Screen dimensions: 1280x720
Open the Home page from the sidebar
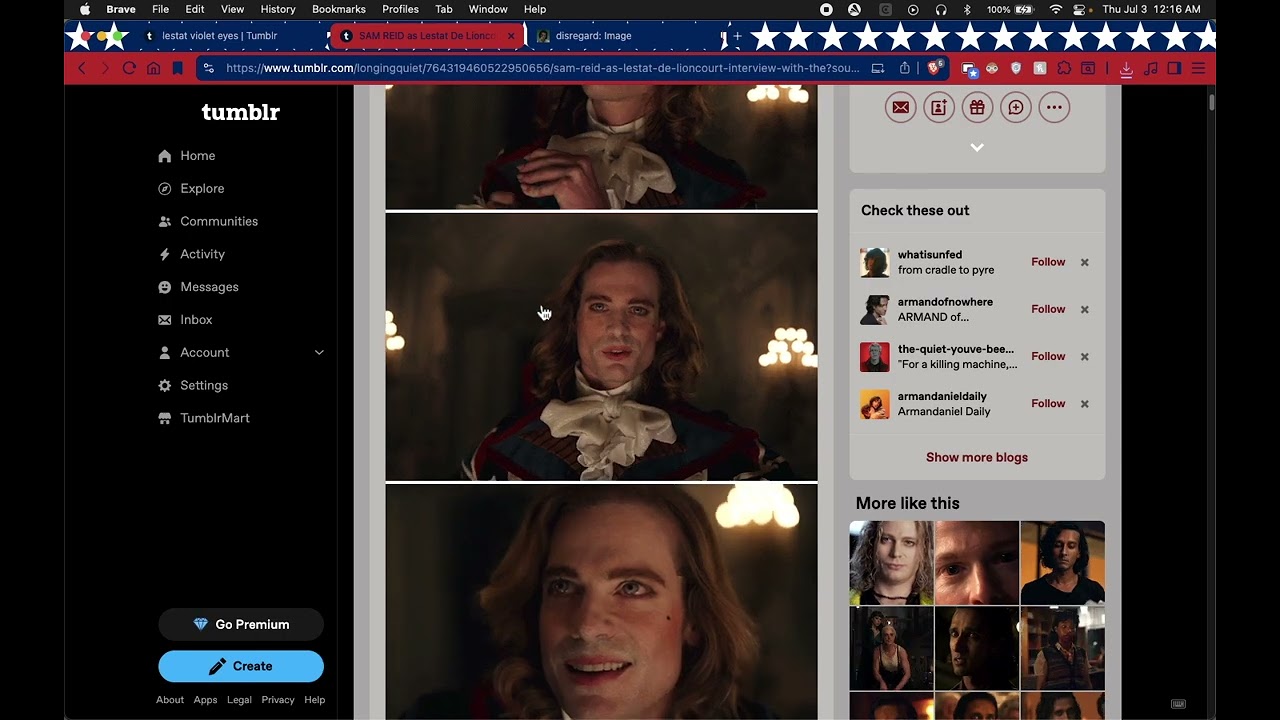point(187,156)
